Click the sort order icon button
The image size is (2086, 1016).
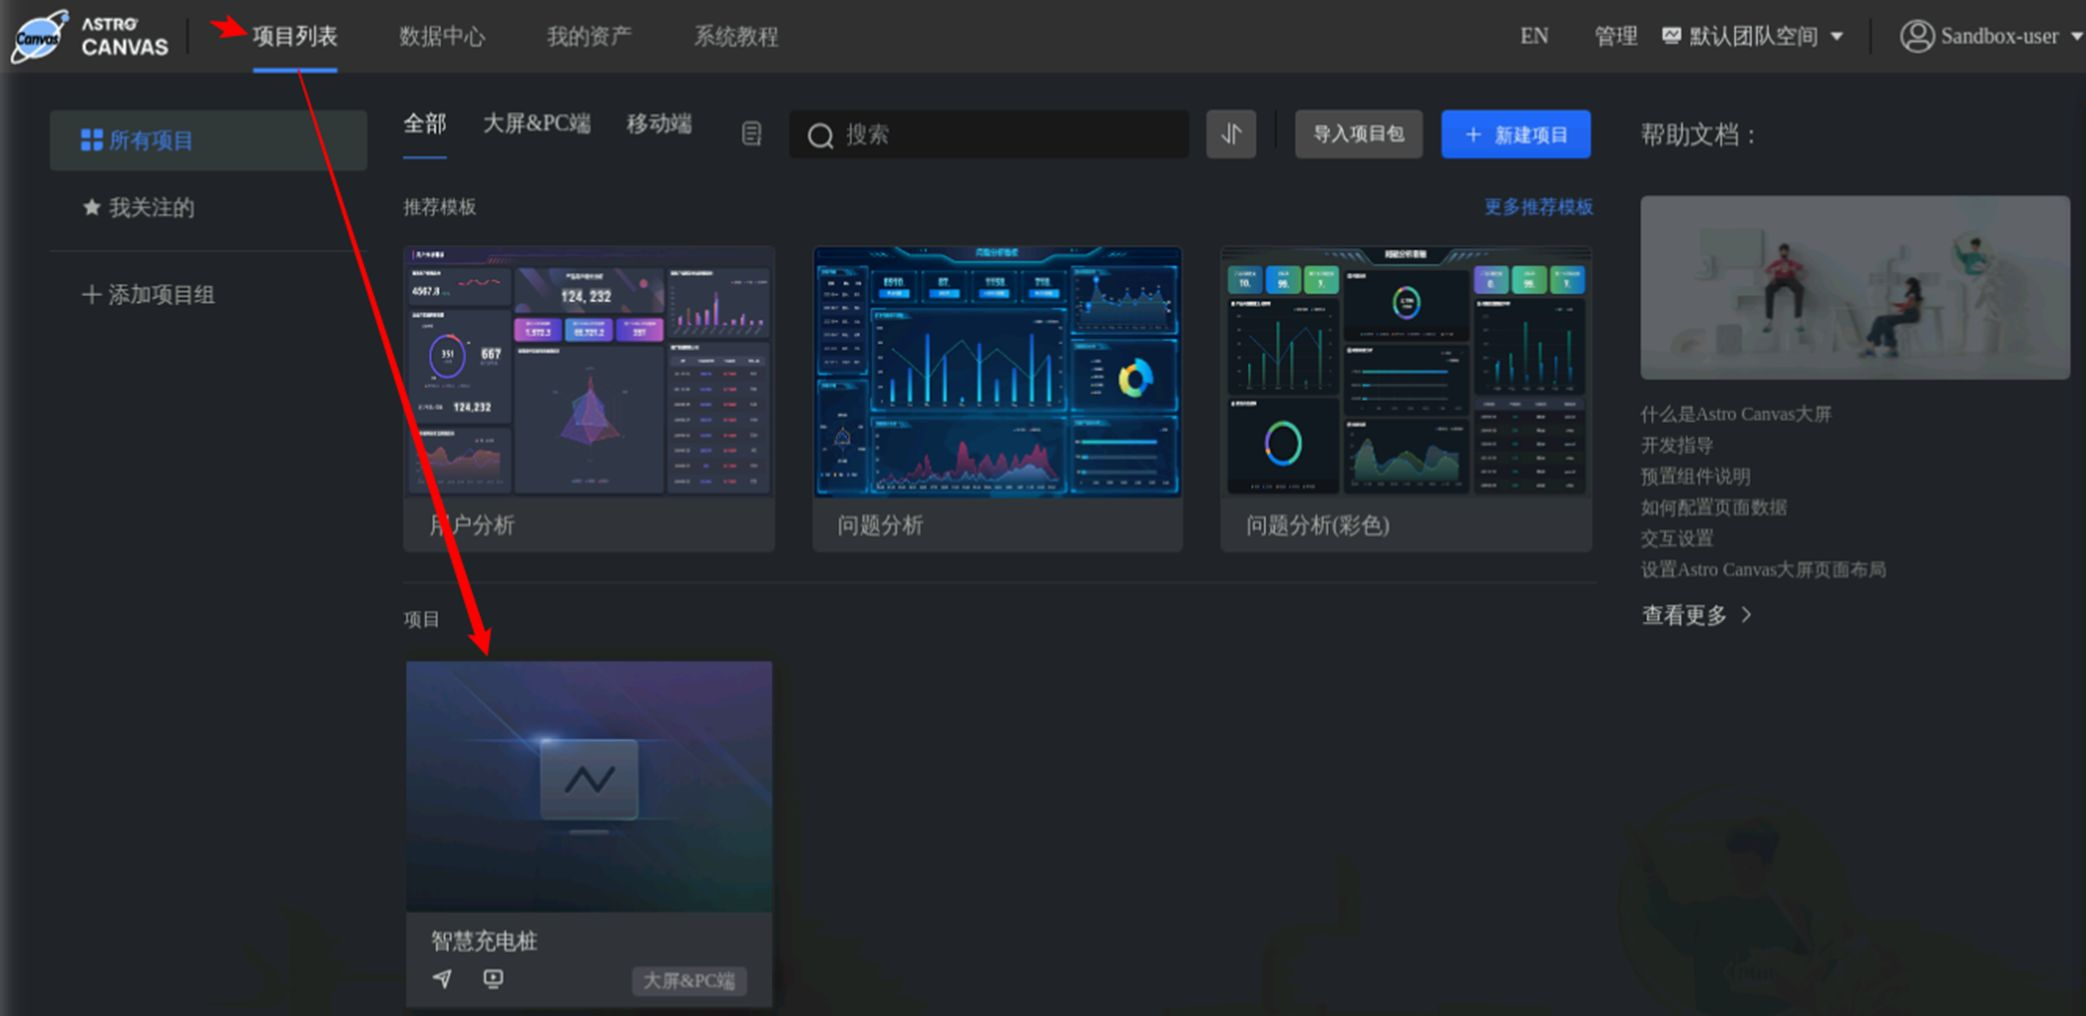click(1231, 134)
